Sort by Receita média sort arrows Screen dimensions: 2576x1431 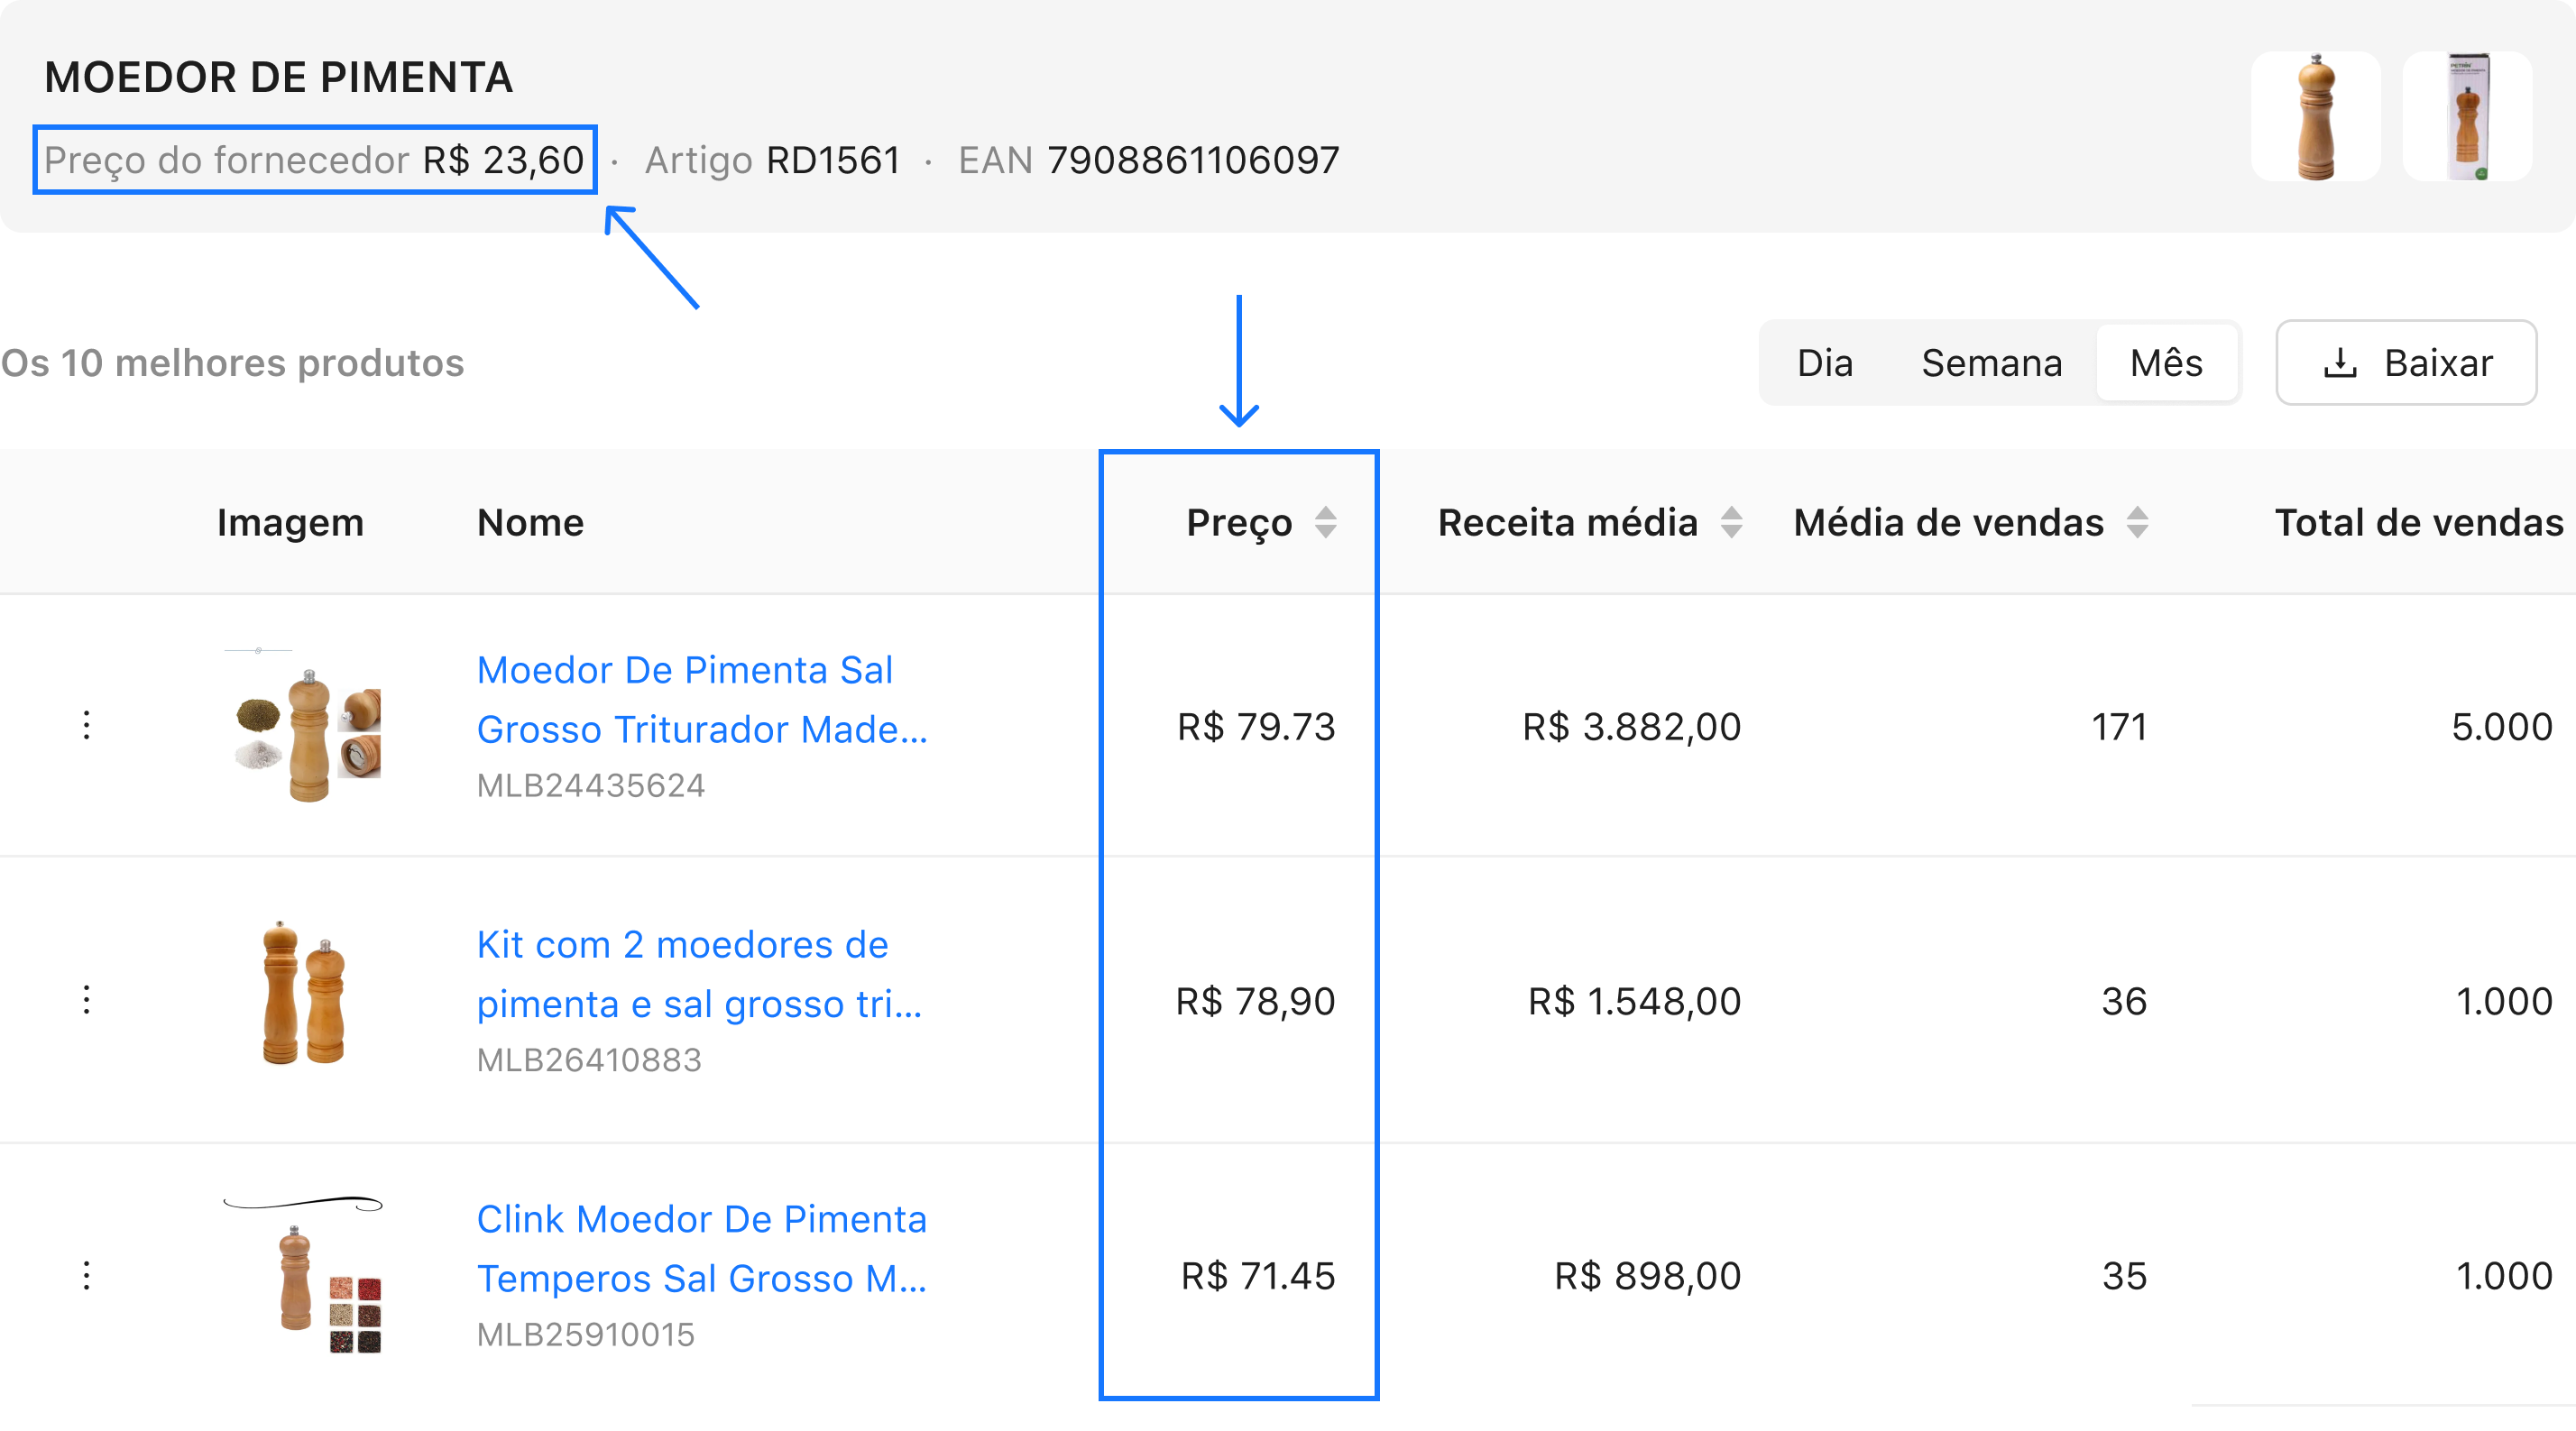click(1731, 522)
